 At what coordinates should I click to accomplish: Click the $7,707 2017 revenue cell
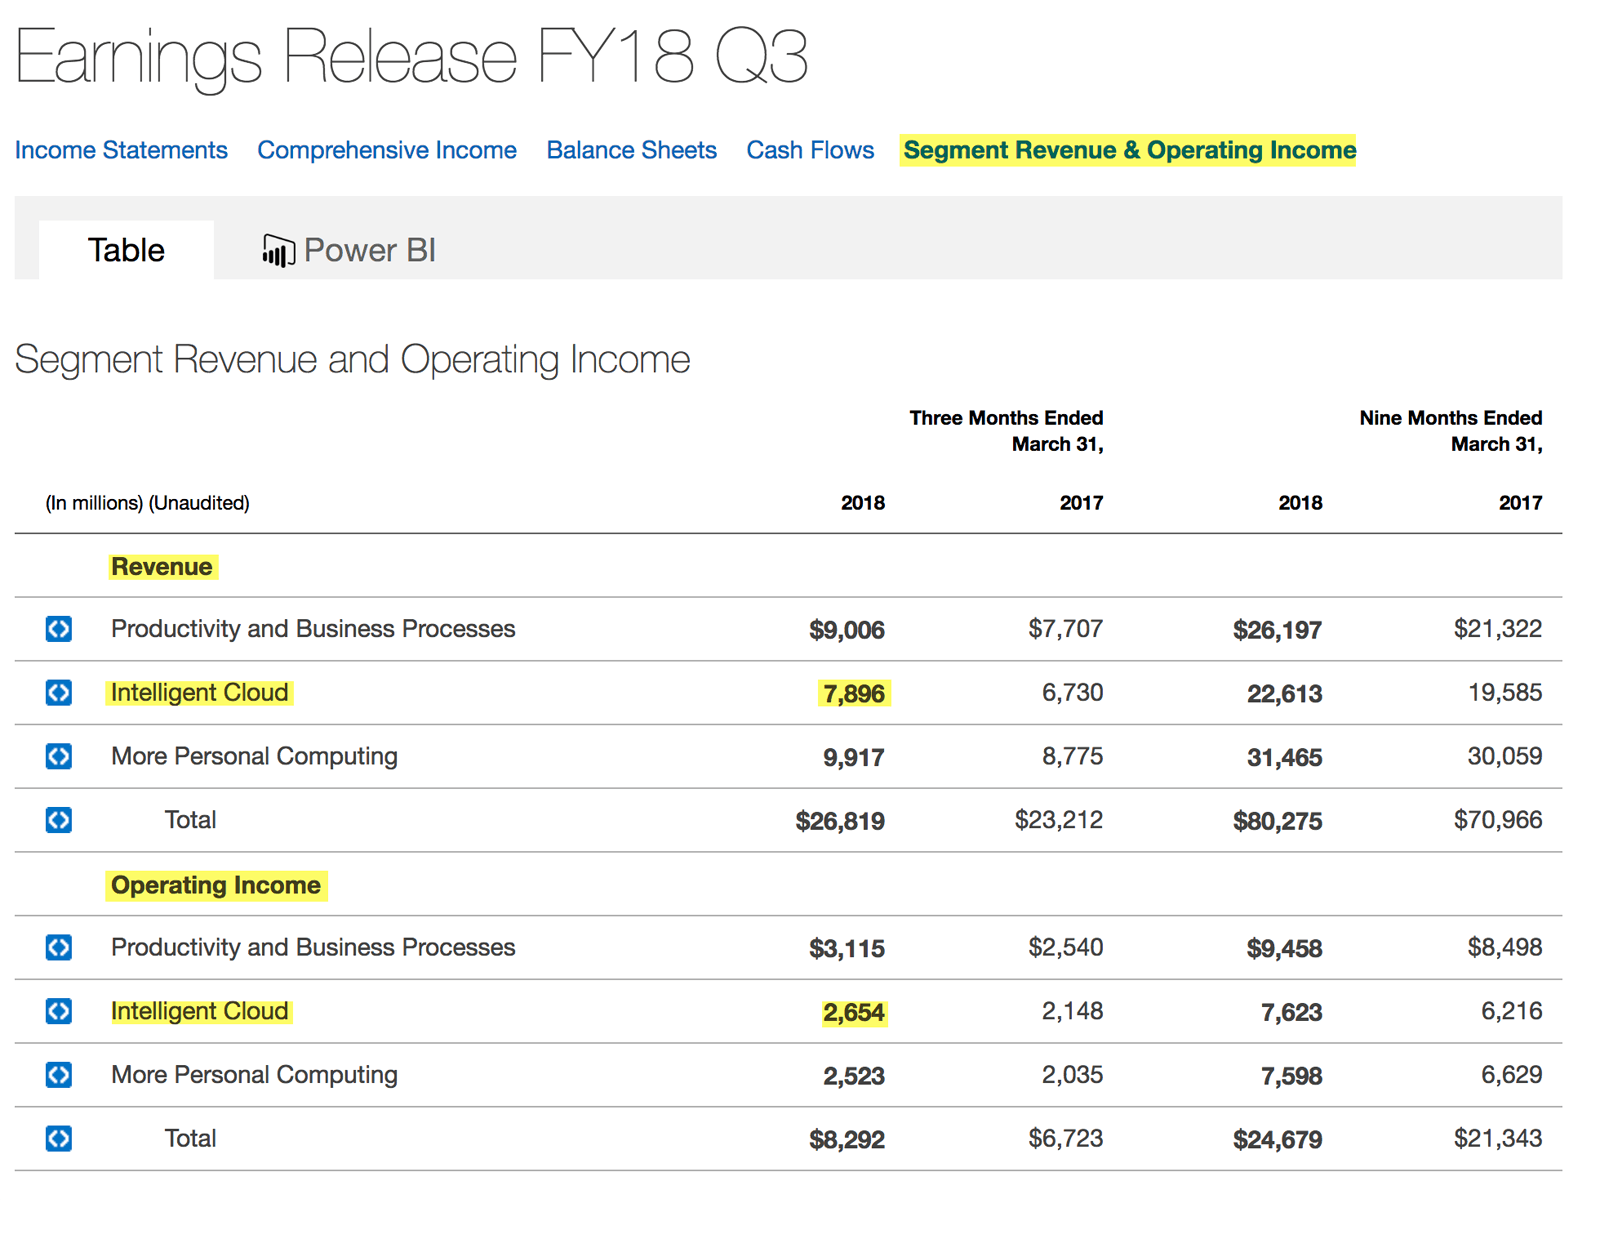1066,628
